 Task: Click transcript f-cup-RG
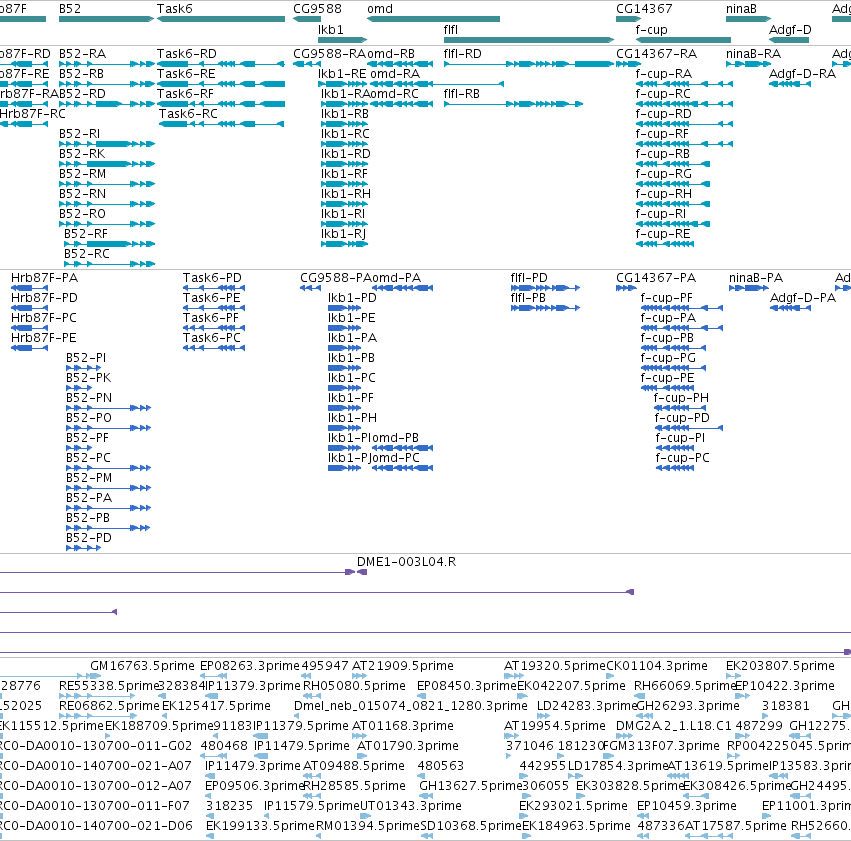(664, 174)
